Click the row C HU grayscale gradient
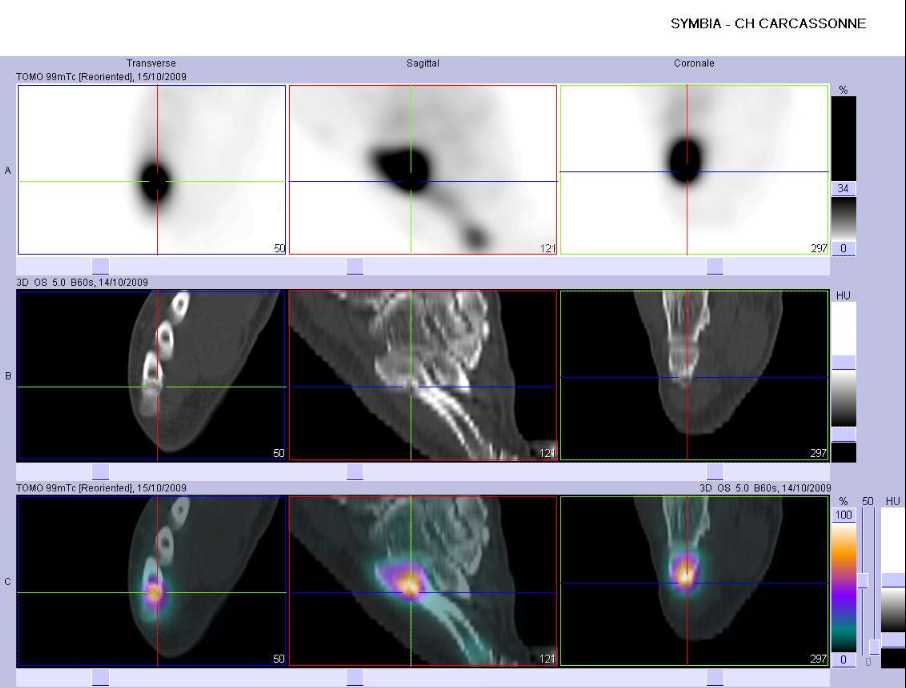Viewport: 906px width, 688px height. [893, 610]
